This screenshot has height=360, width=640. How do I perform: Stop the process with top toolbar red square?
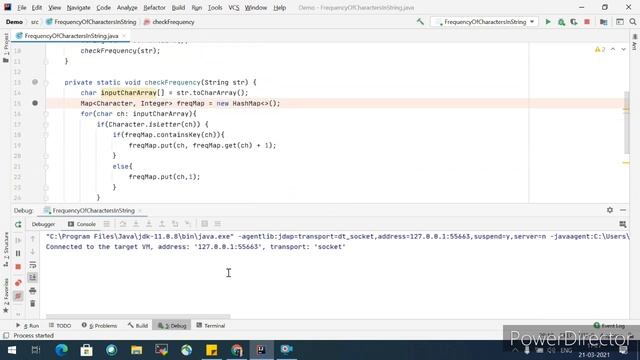pos(587,22)
